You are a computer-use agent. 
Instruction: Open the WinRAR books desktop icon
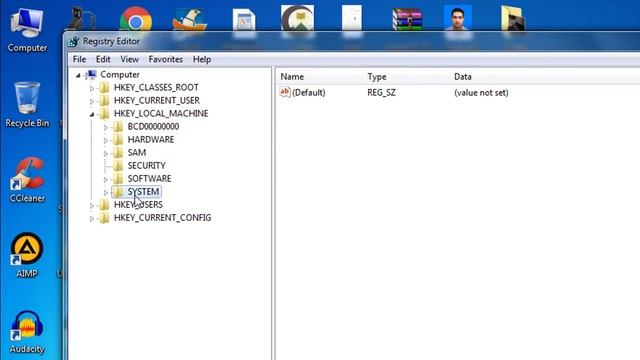pos(407,19)
